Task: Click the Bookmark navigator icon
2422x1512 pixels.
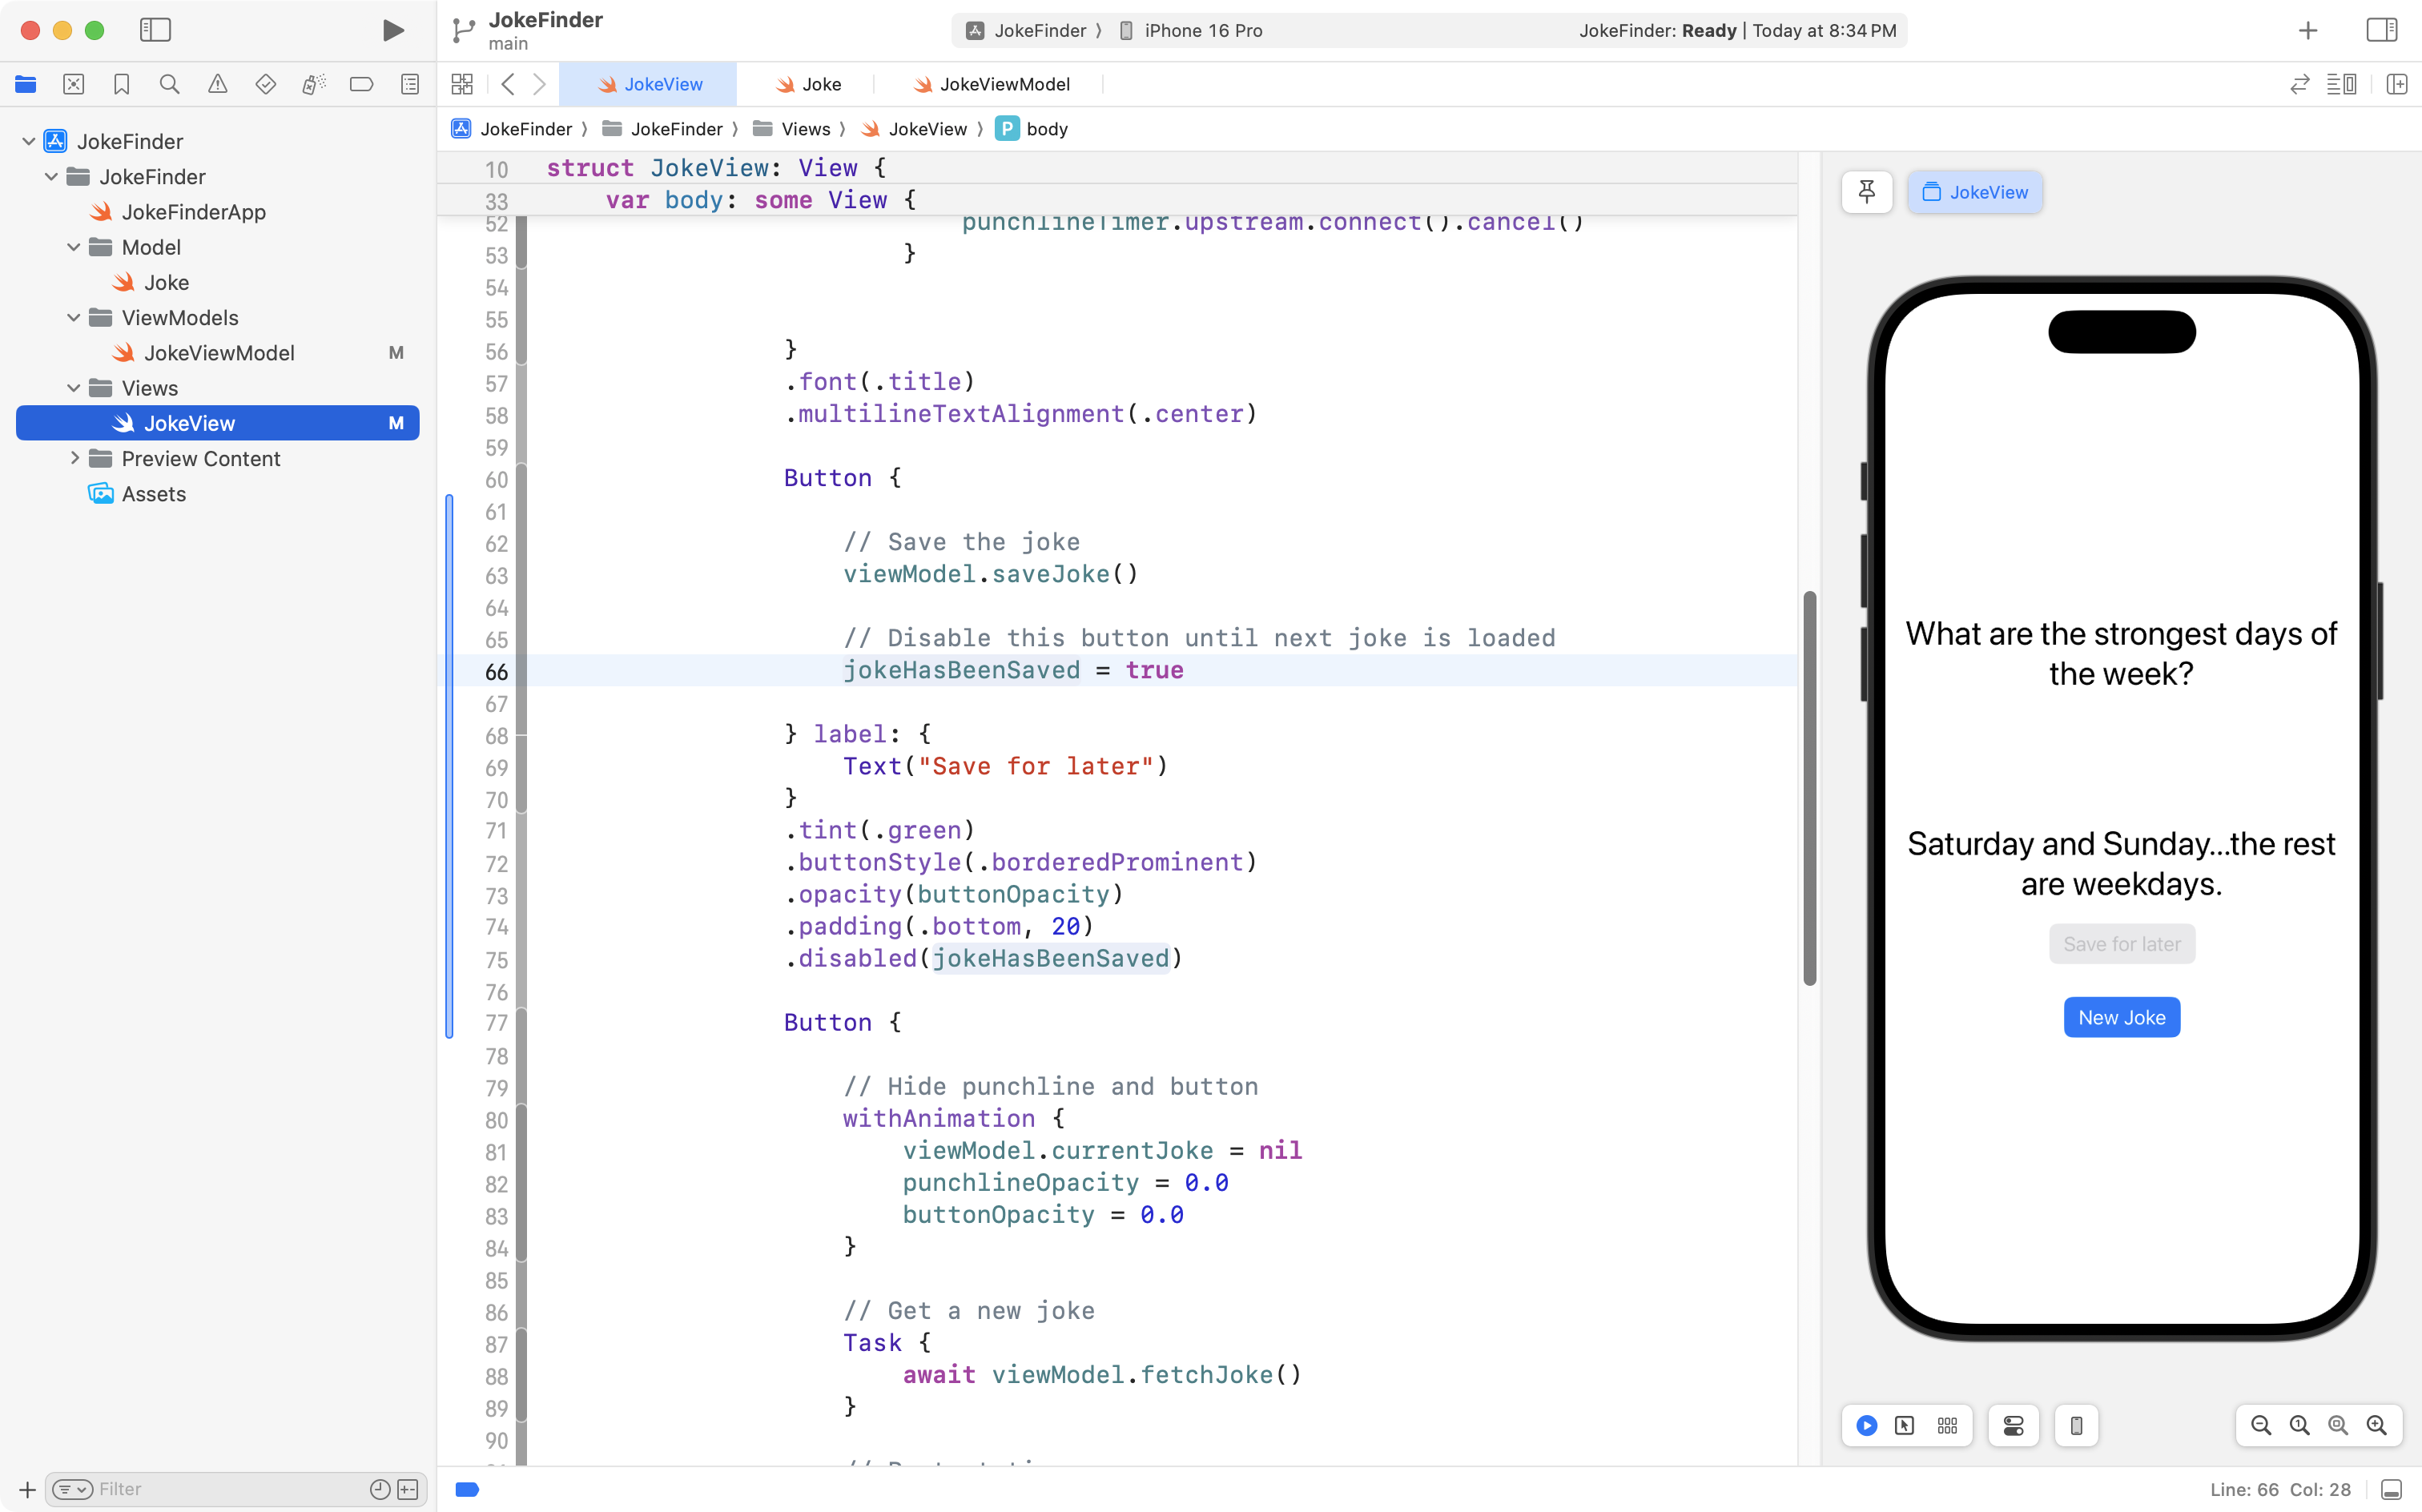Action: pyautogui.click(x=121, y=84)
